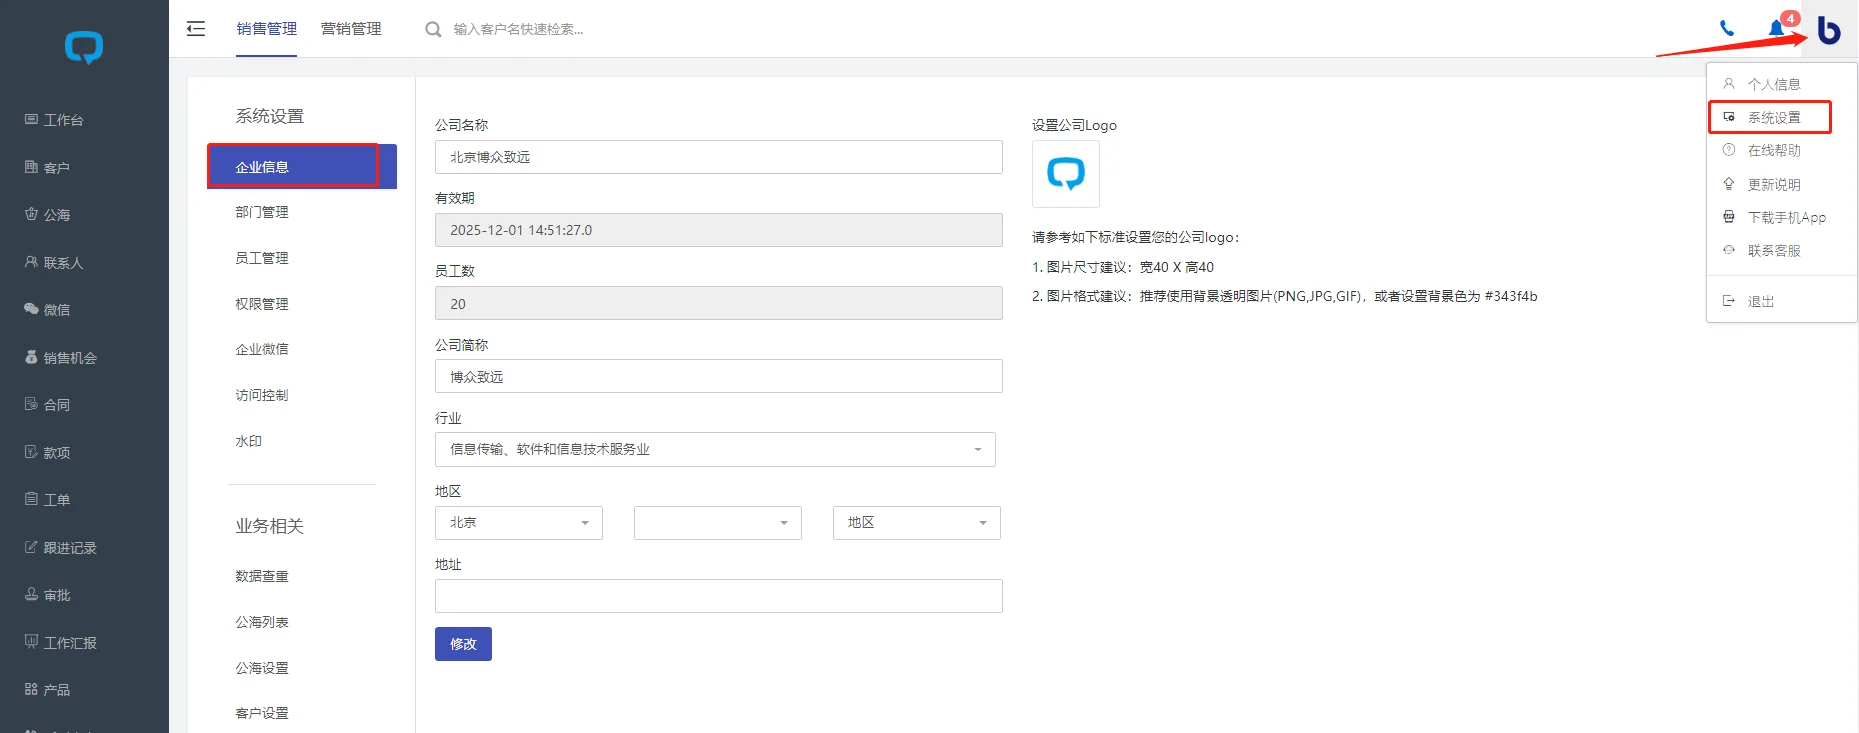The image size is (1859, 733).
Task: Open the empty city dropdown
Action: [718, 523]
